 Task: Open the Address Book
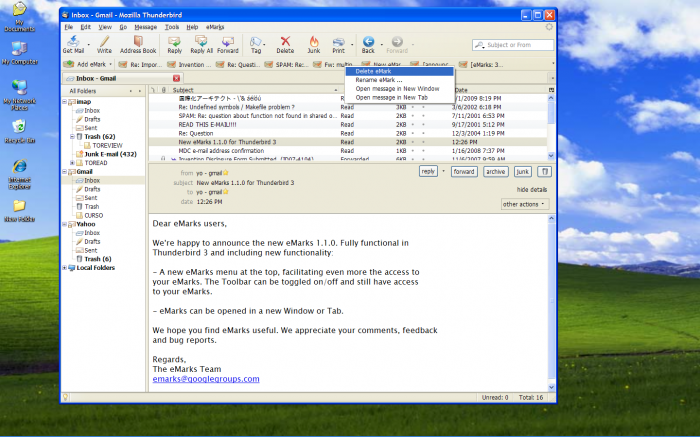point(138,42)
